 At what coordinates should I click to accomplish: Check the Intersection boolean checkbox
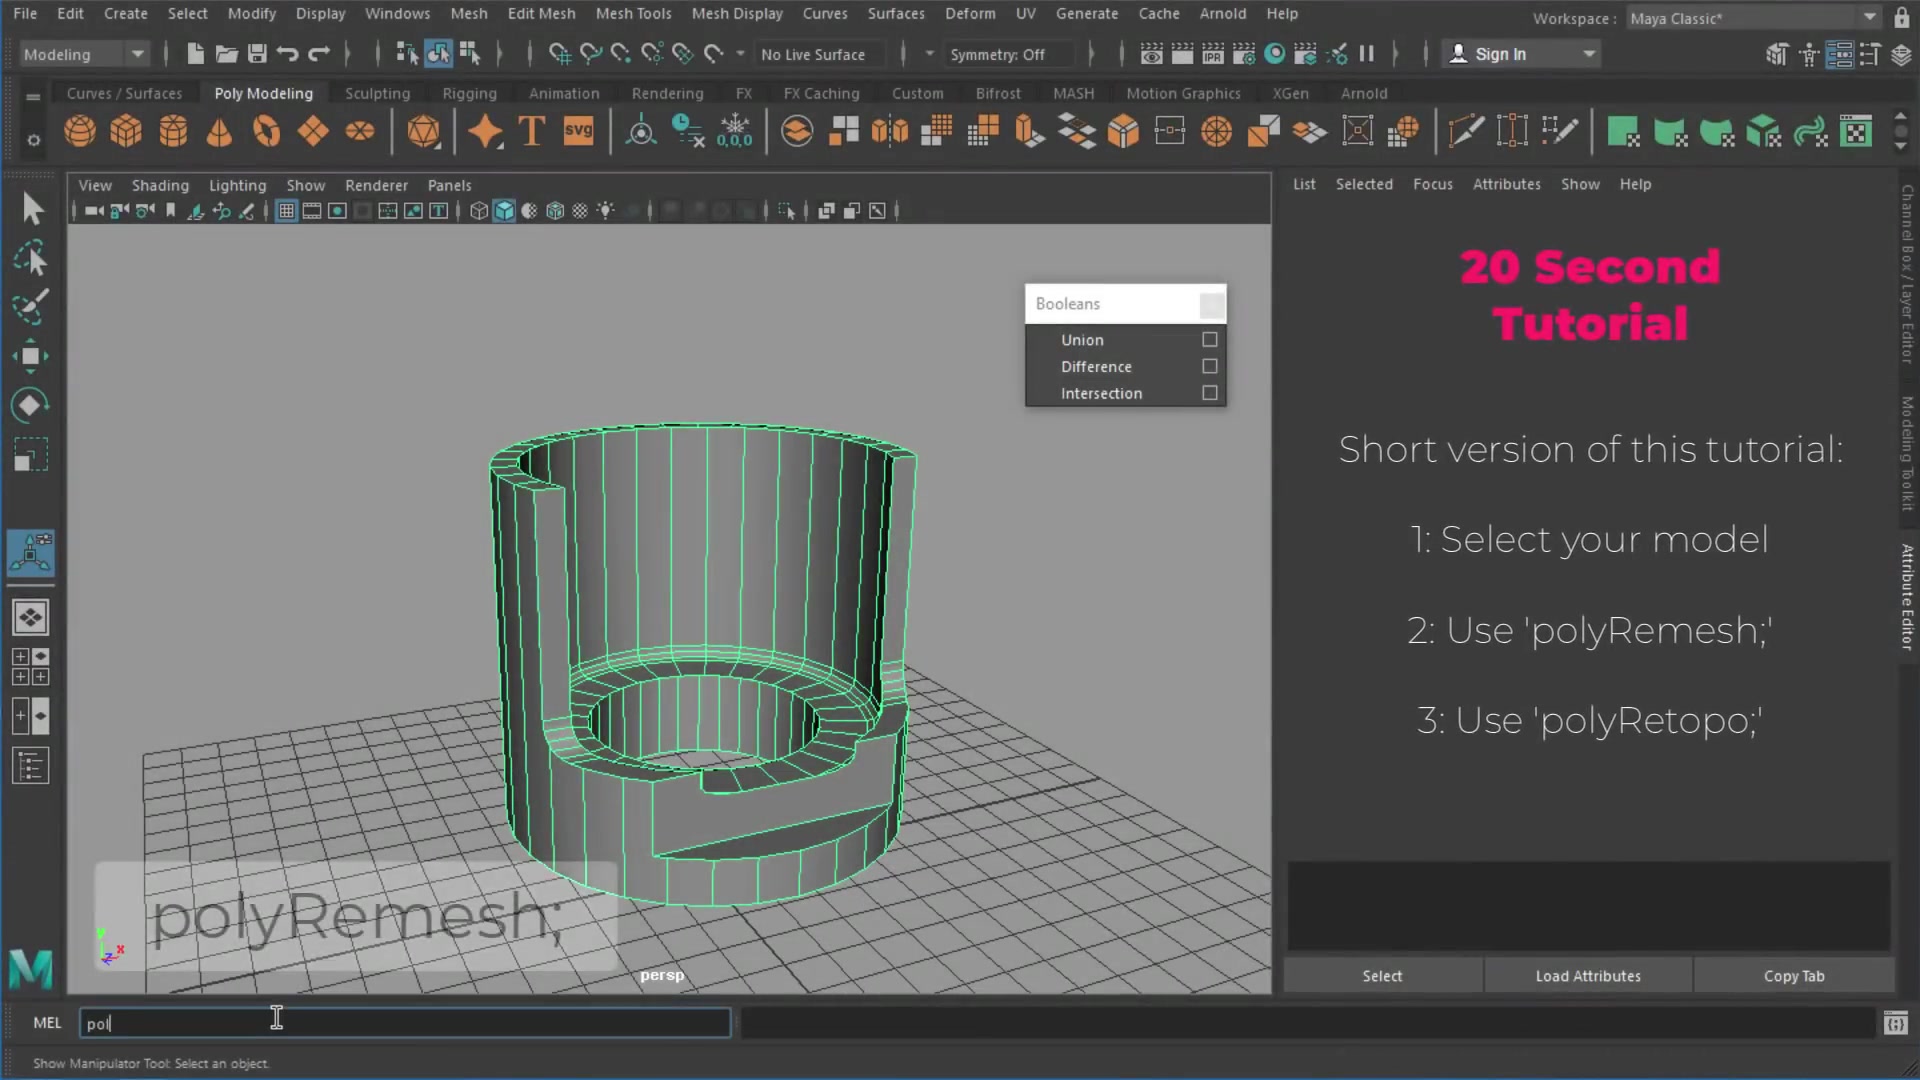tap(1209, 393)
